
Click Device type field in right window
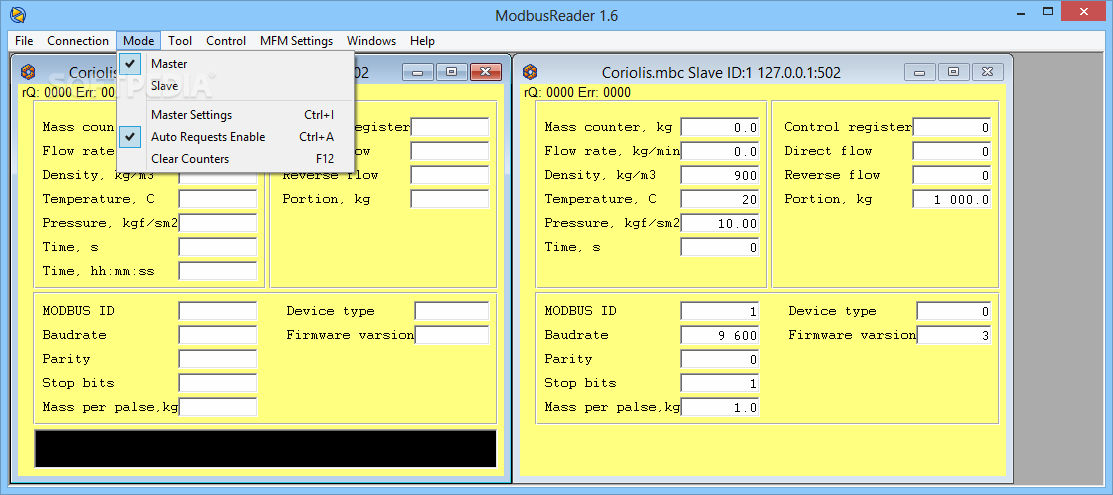coord(954,311)
